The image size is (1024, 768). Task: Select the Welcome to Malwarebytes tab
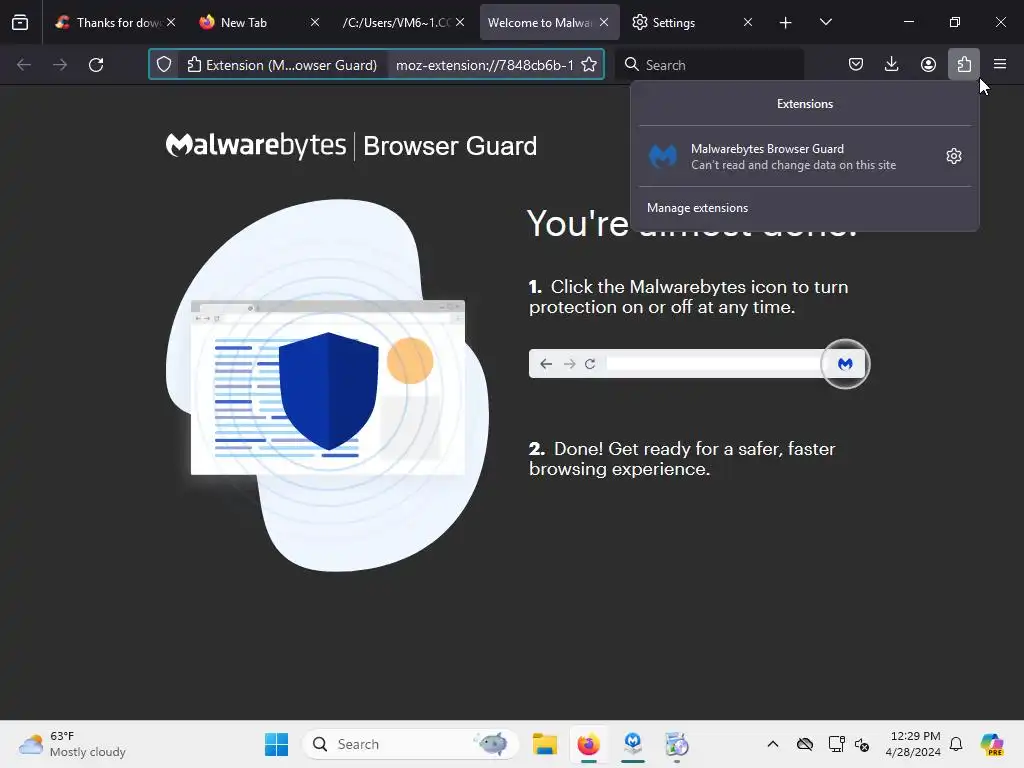point(539,22)
